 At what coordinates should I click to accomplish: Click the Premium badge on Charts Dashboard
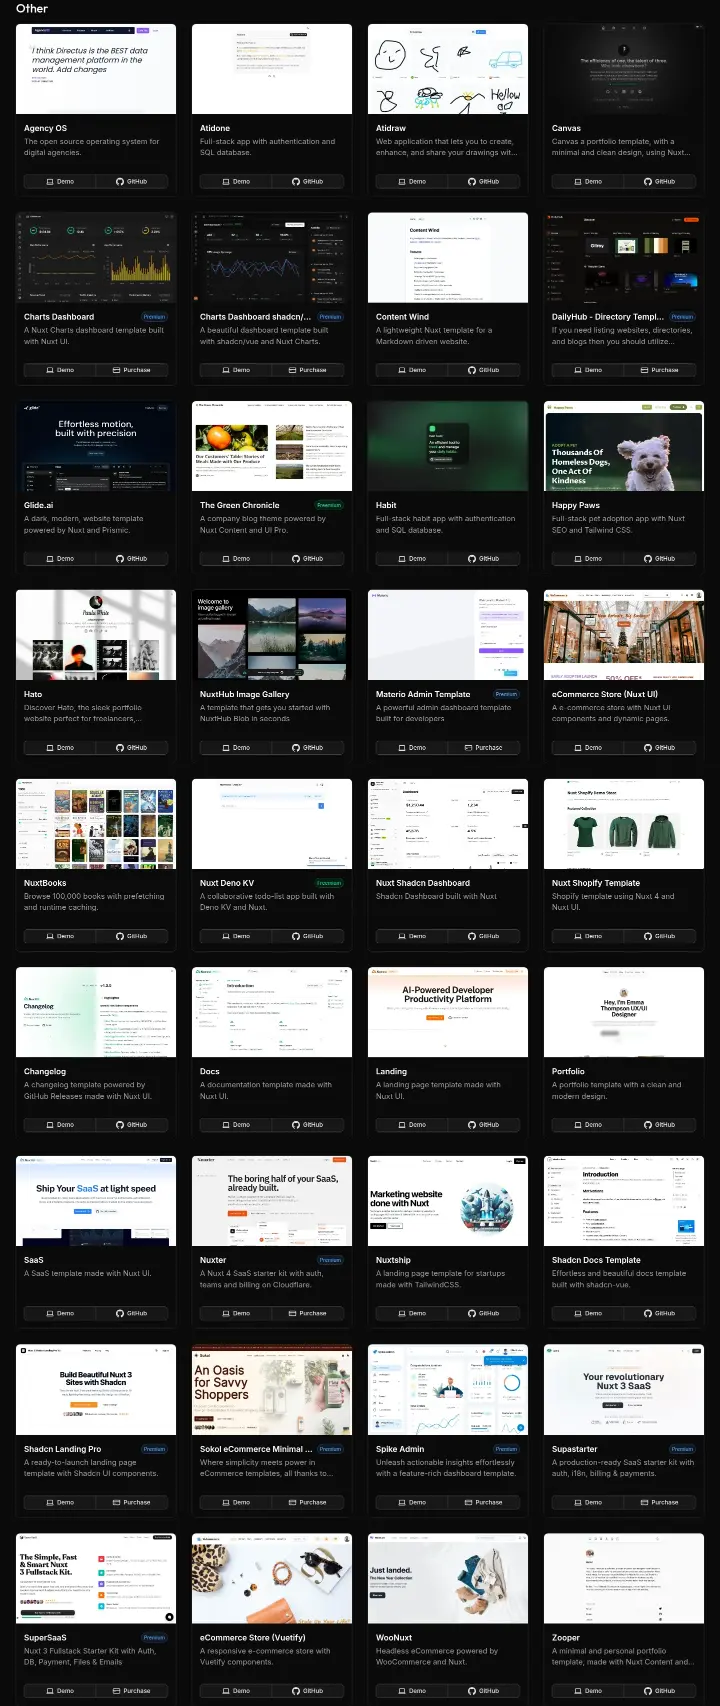154,317
